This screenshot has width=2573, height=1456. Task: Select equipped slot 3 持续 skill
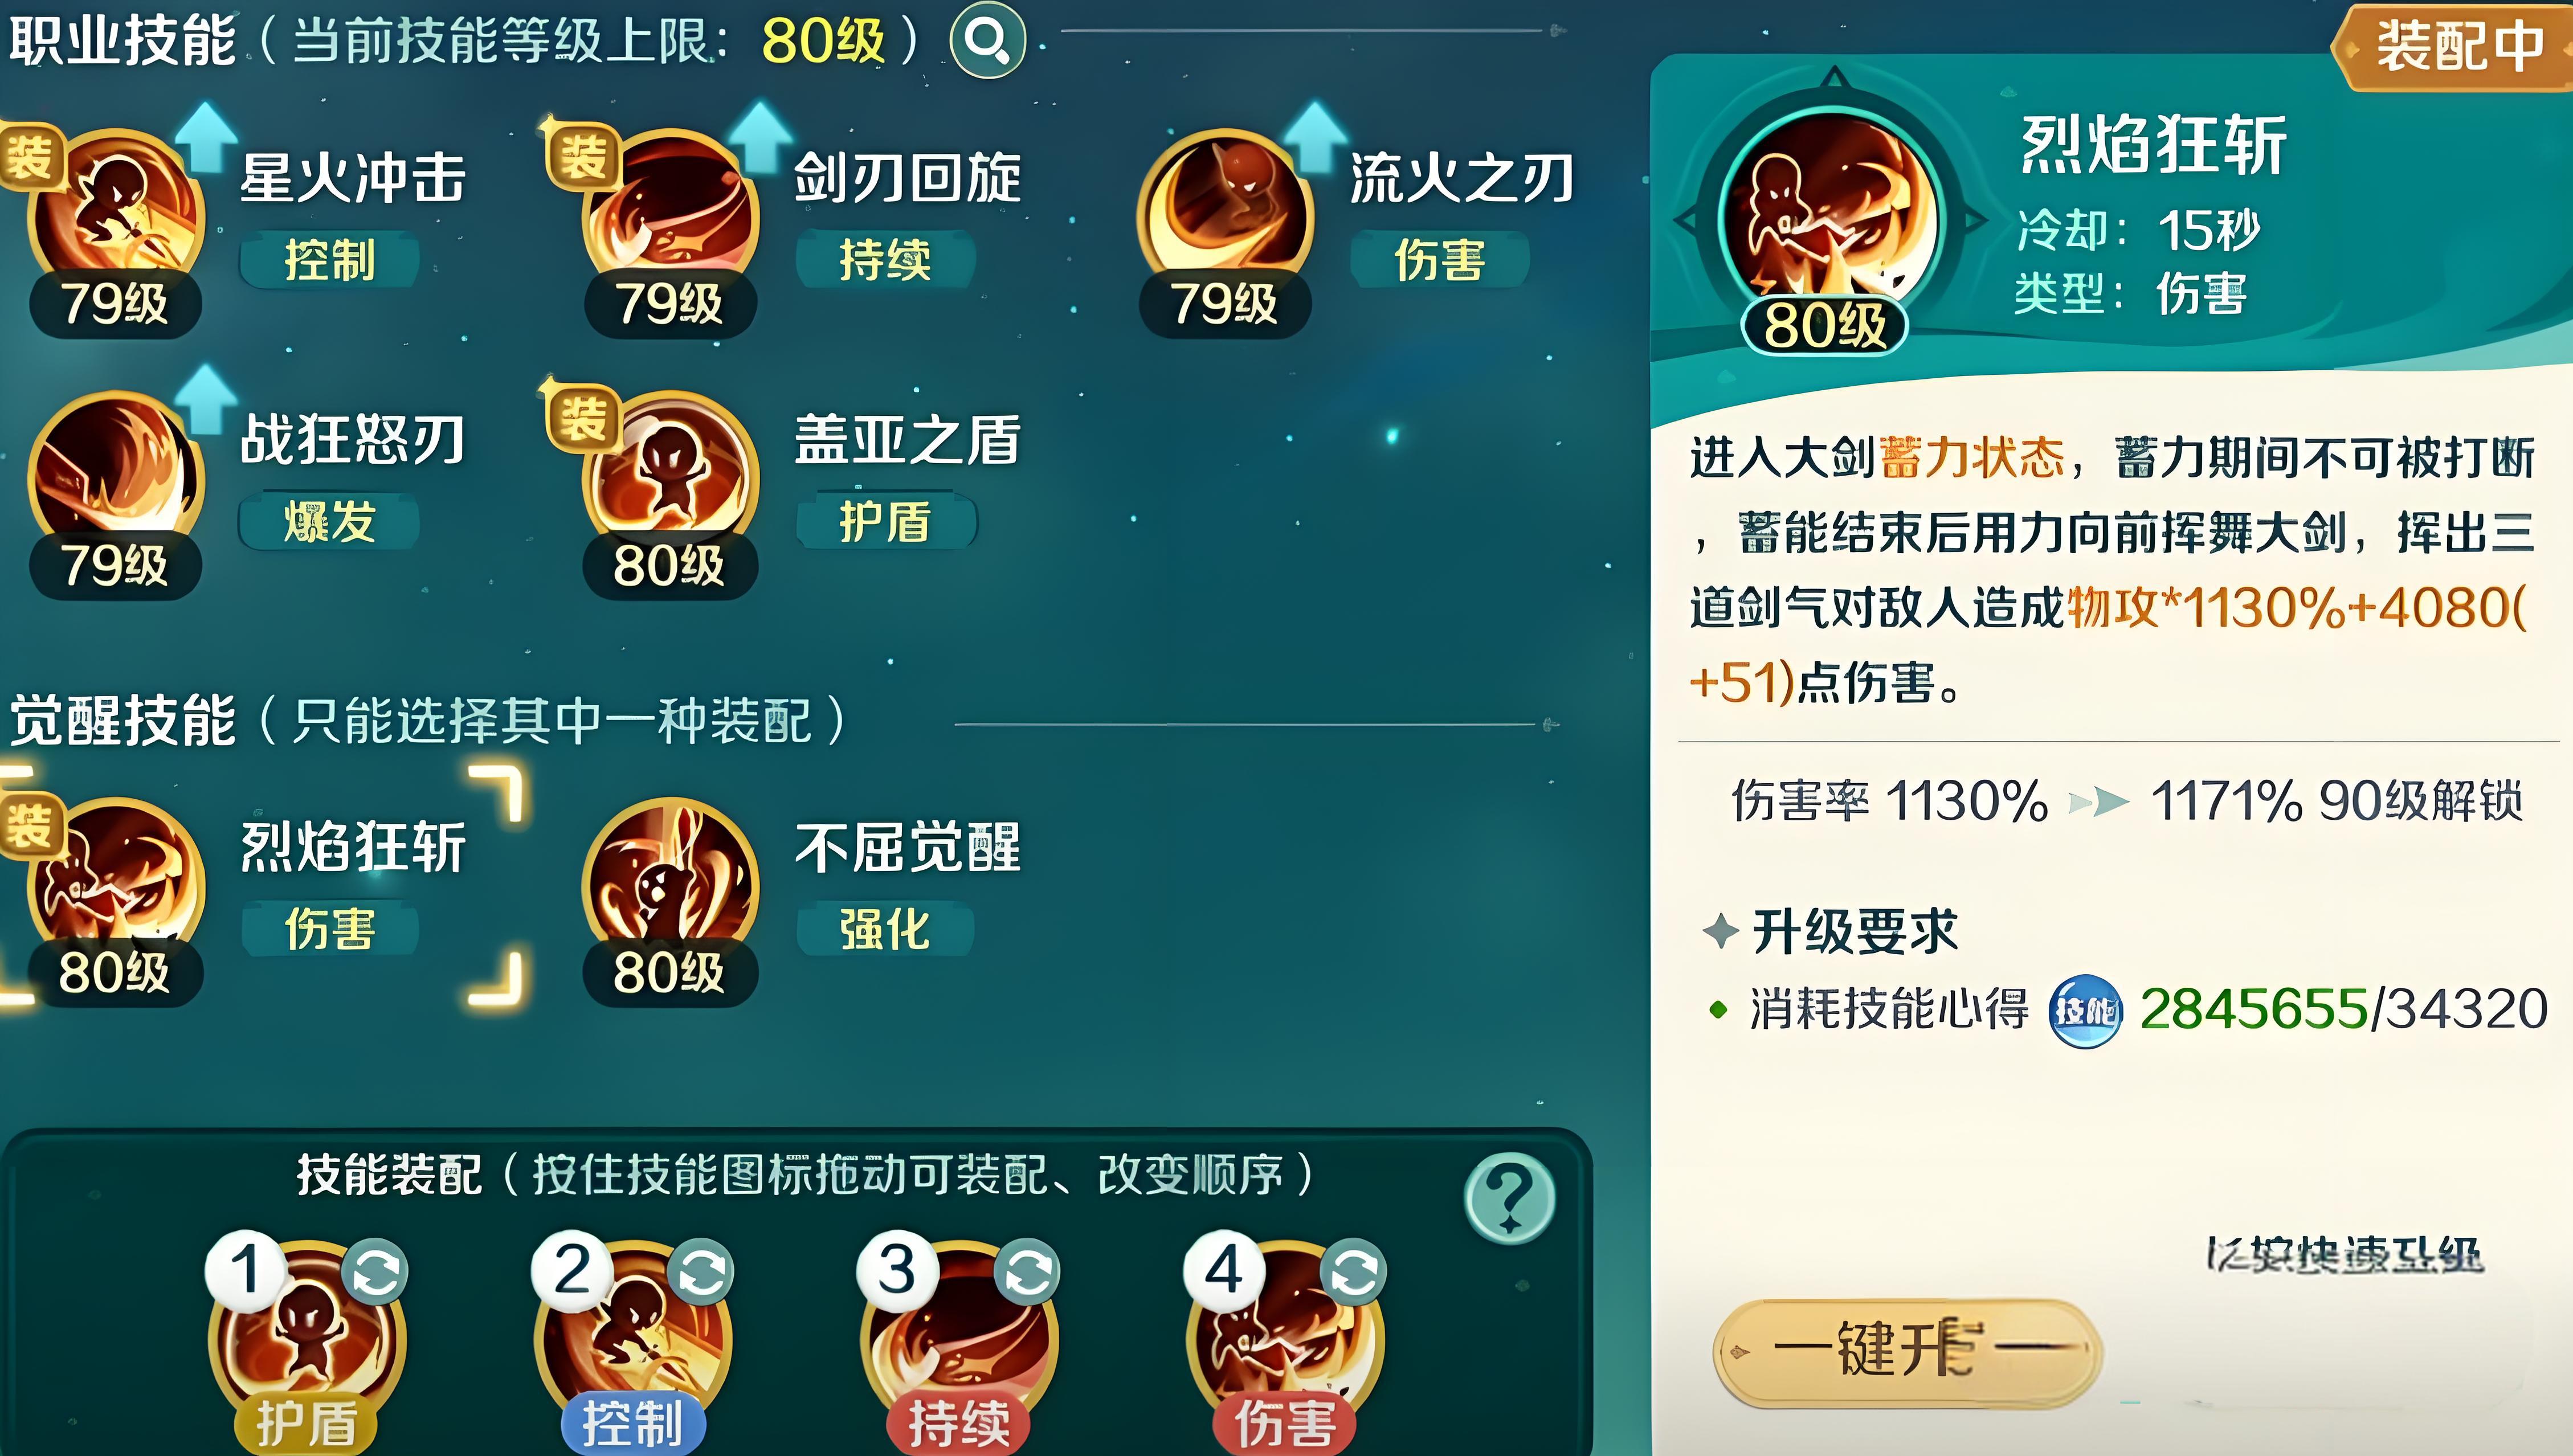(959, 1345)
